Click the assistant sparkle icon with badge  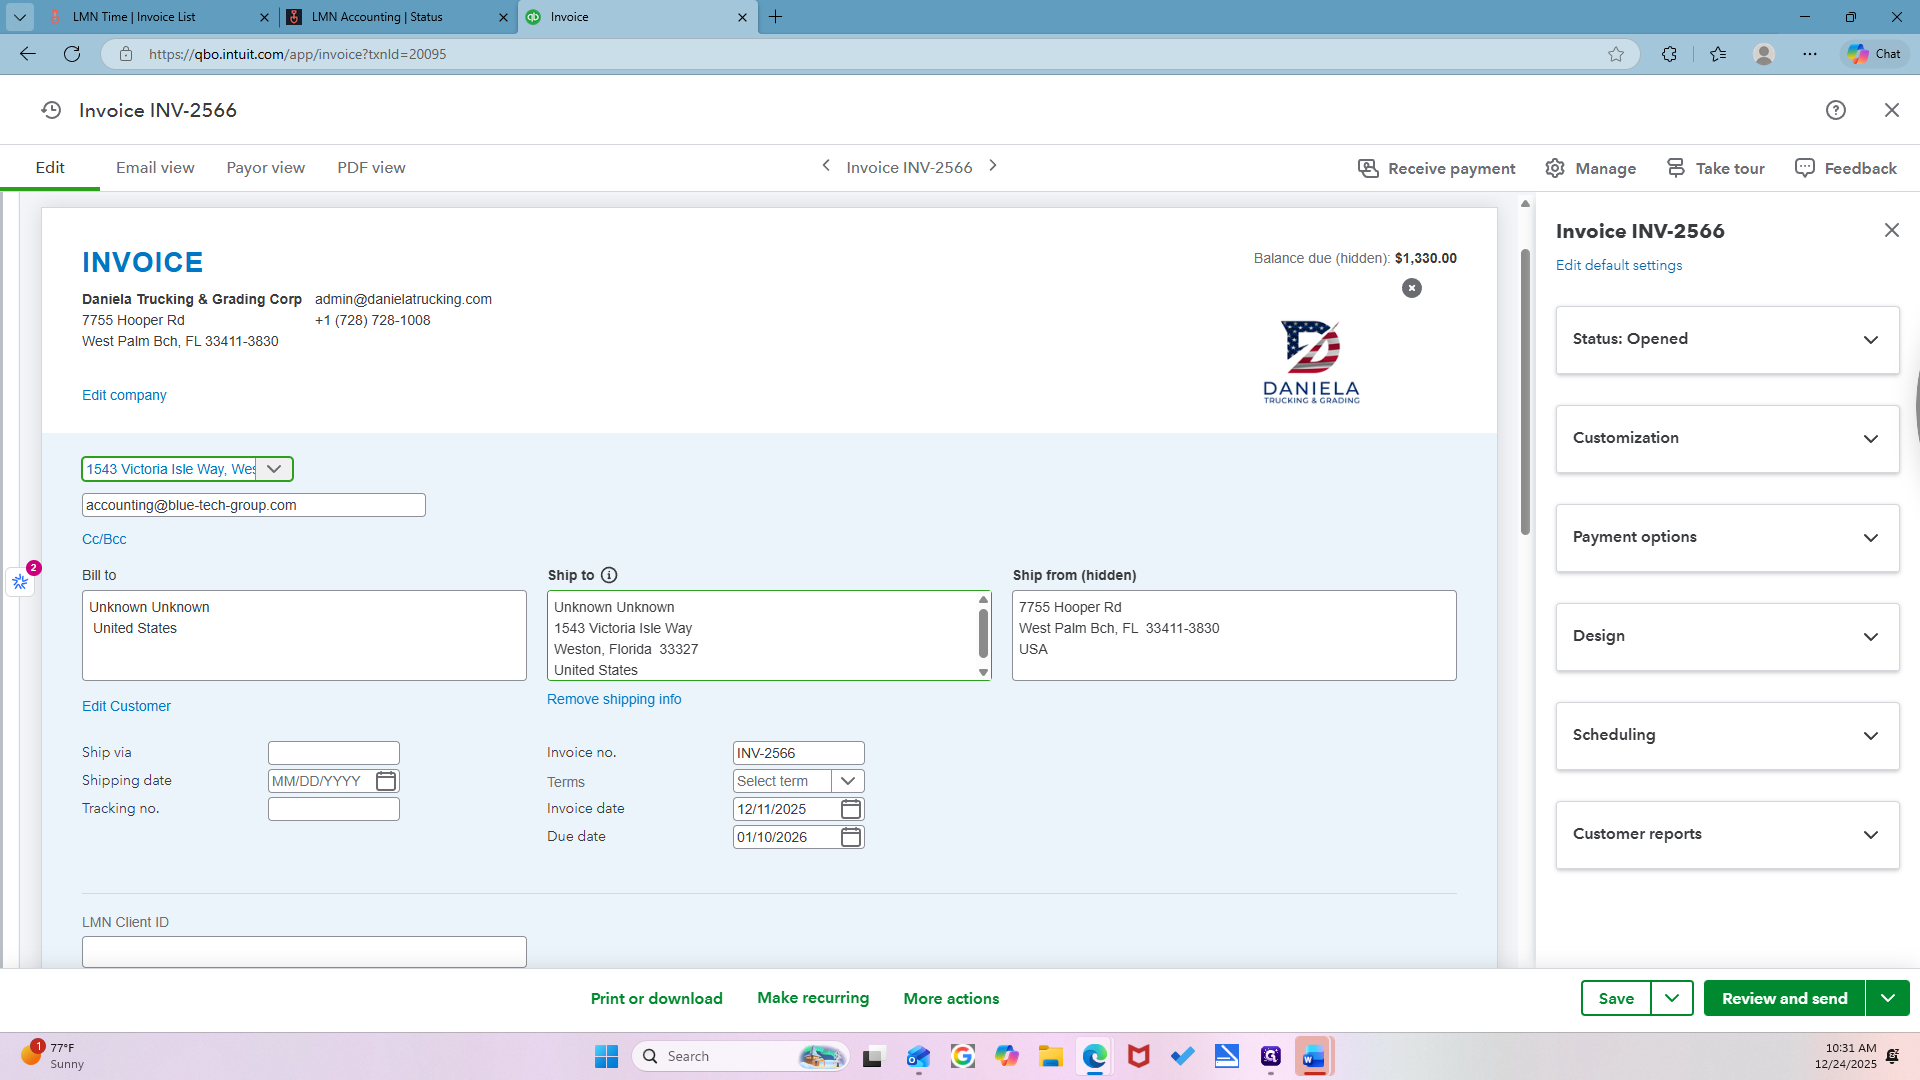[x=20, y=581]
